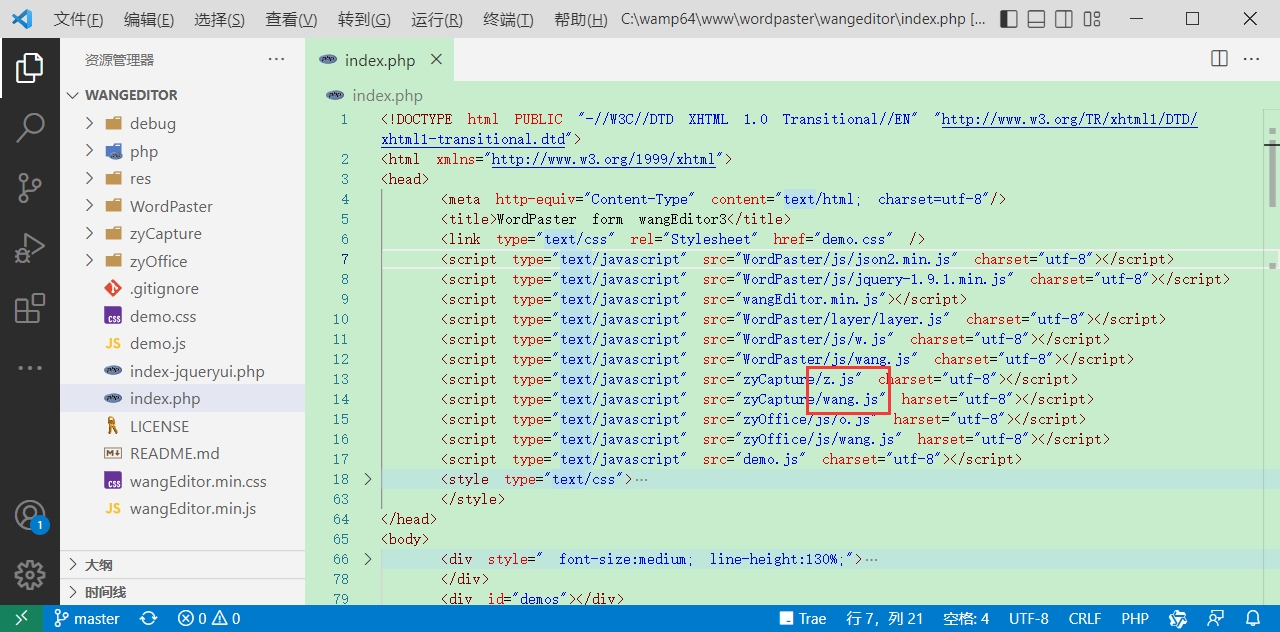Image resolution: width=1280 pixels, height=632 pixels.
Task: Split the editor to the right
Action: click(1219, 59)
